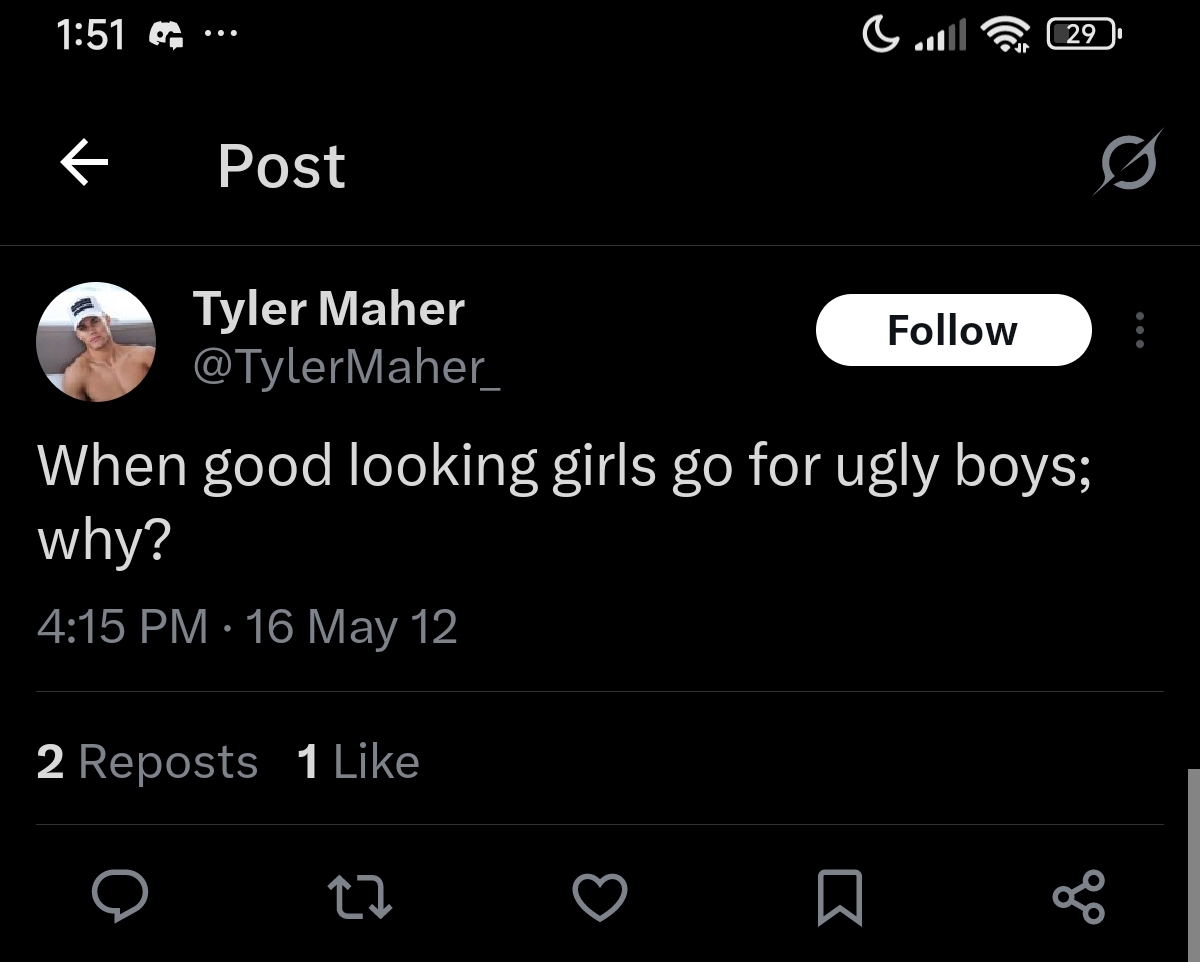The height and width of the screenshot is (962, 1200).
Task: View the 1 Like list
Action: tap(358, 762)
